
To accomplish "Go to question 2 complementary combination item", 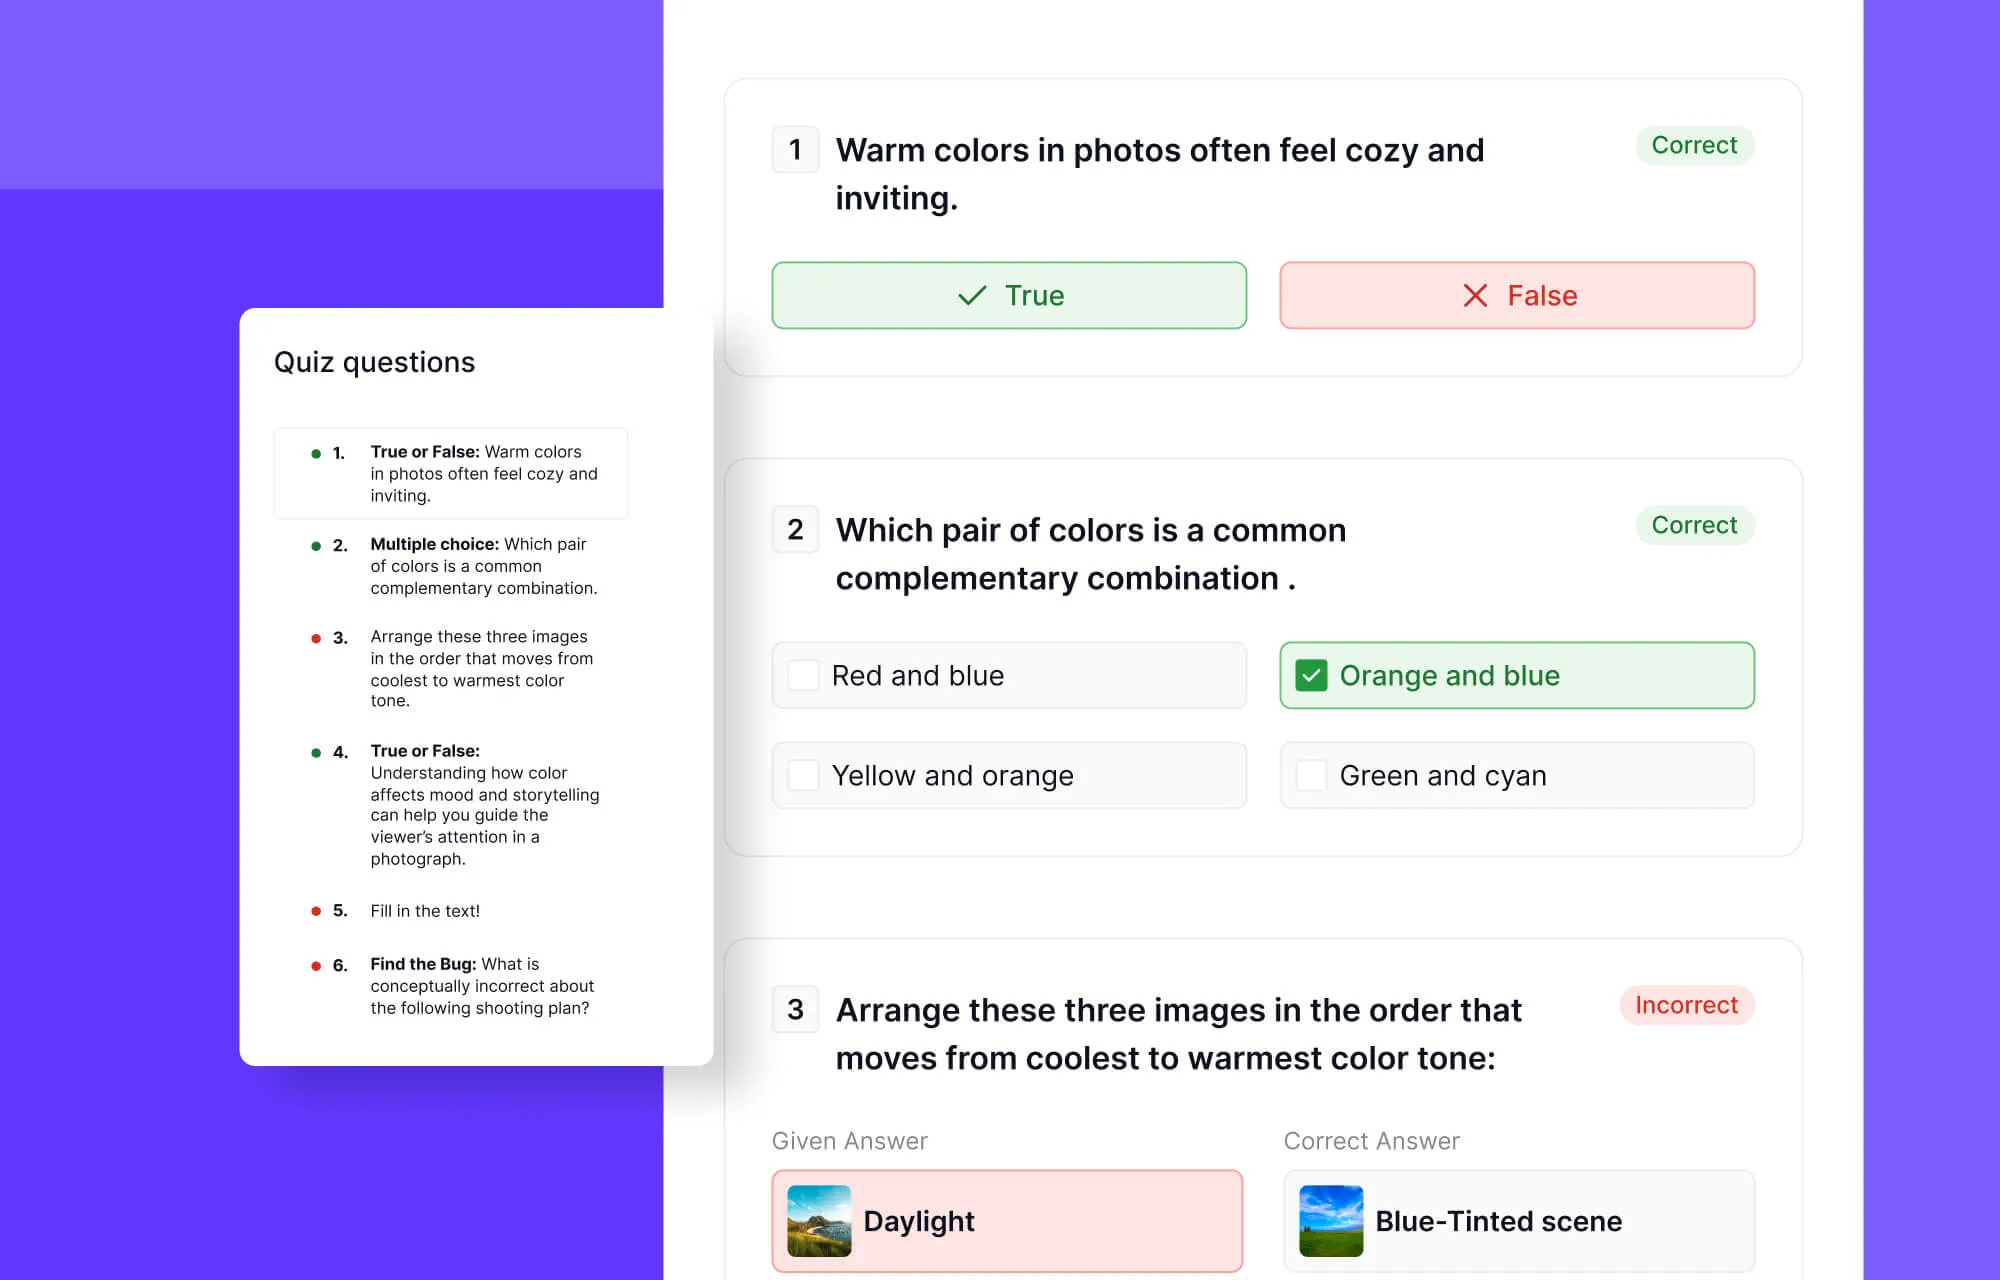I will click(x=483, y=566).
